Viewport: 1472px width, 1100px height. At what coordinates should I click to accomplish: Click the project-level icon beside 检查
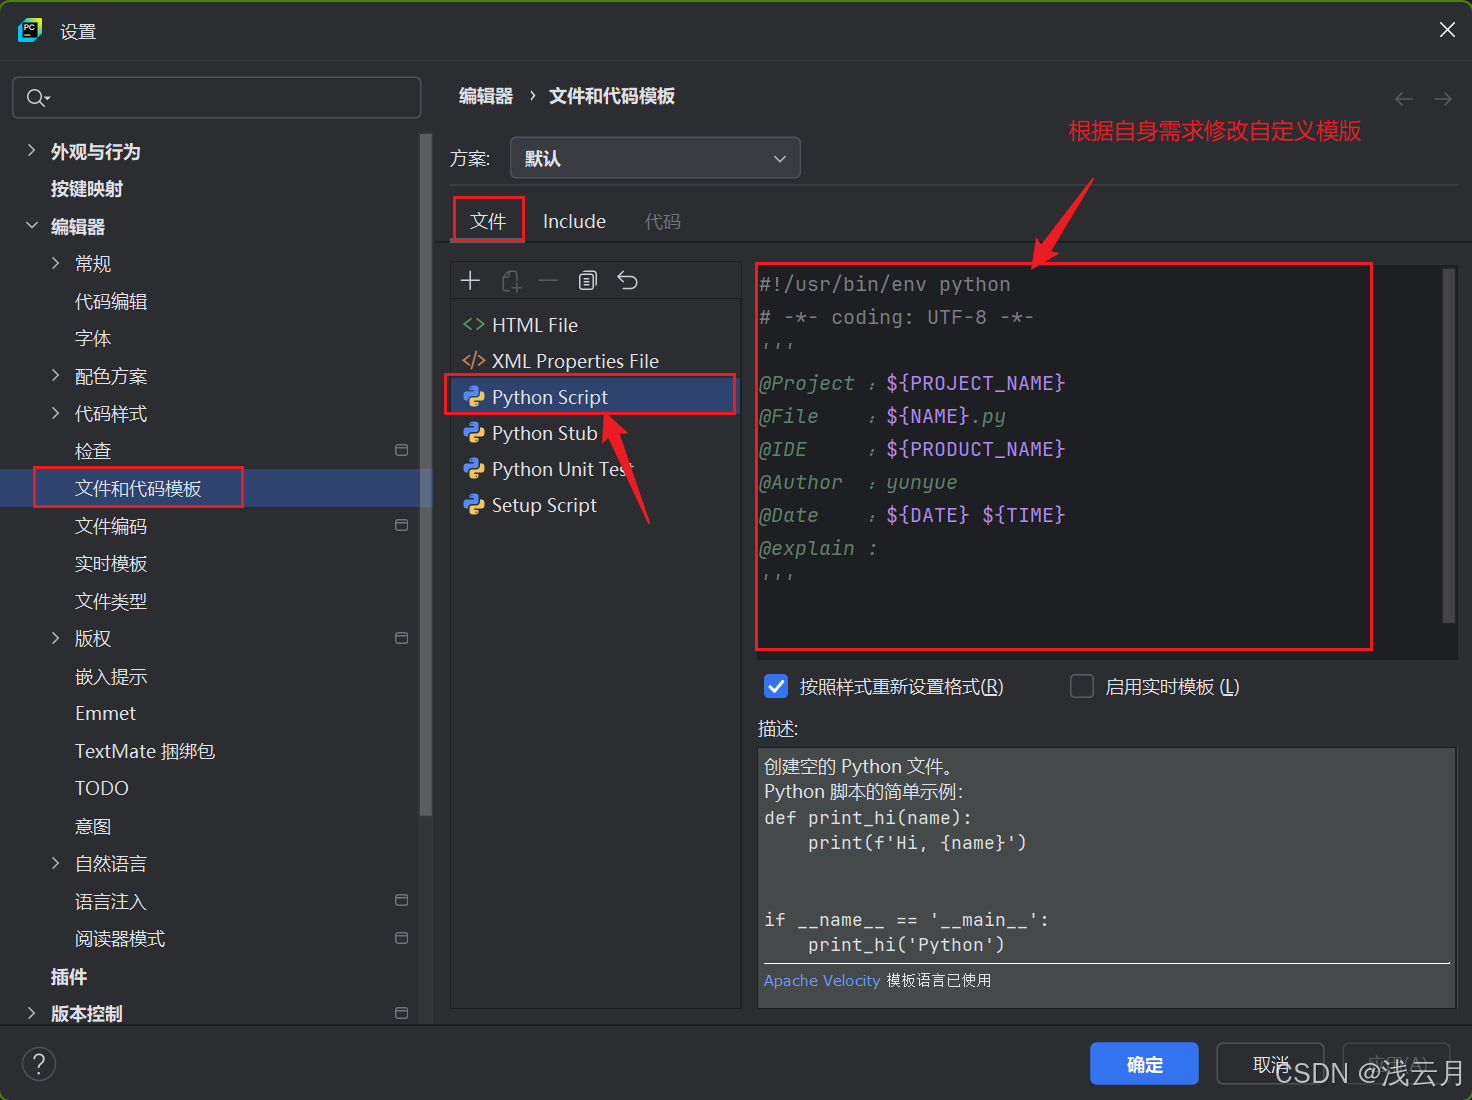pyautogui.click(x=401, y=450)
